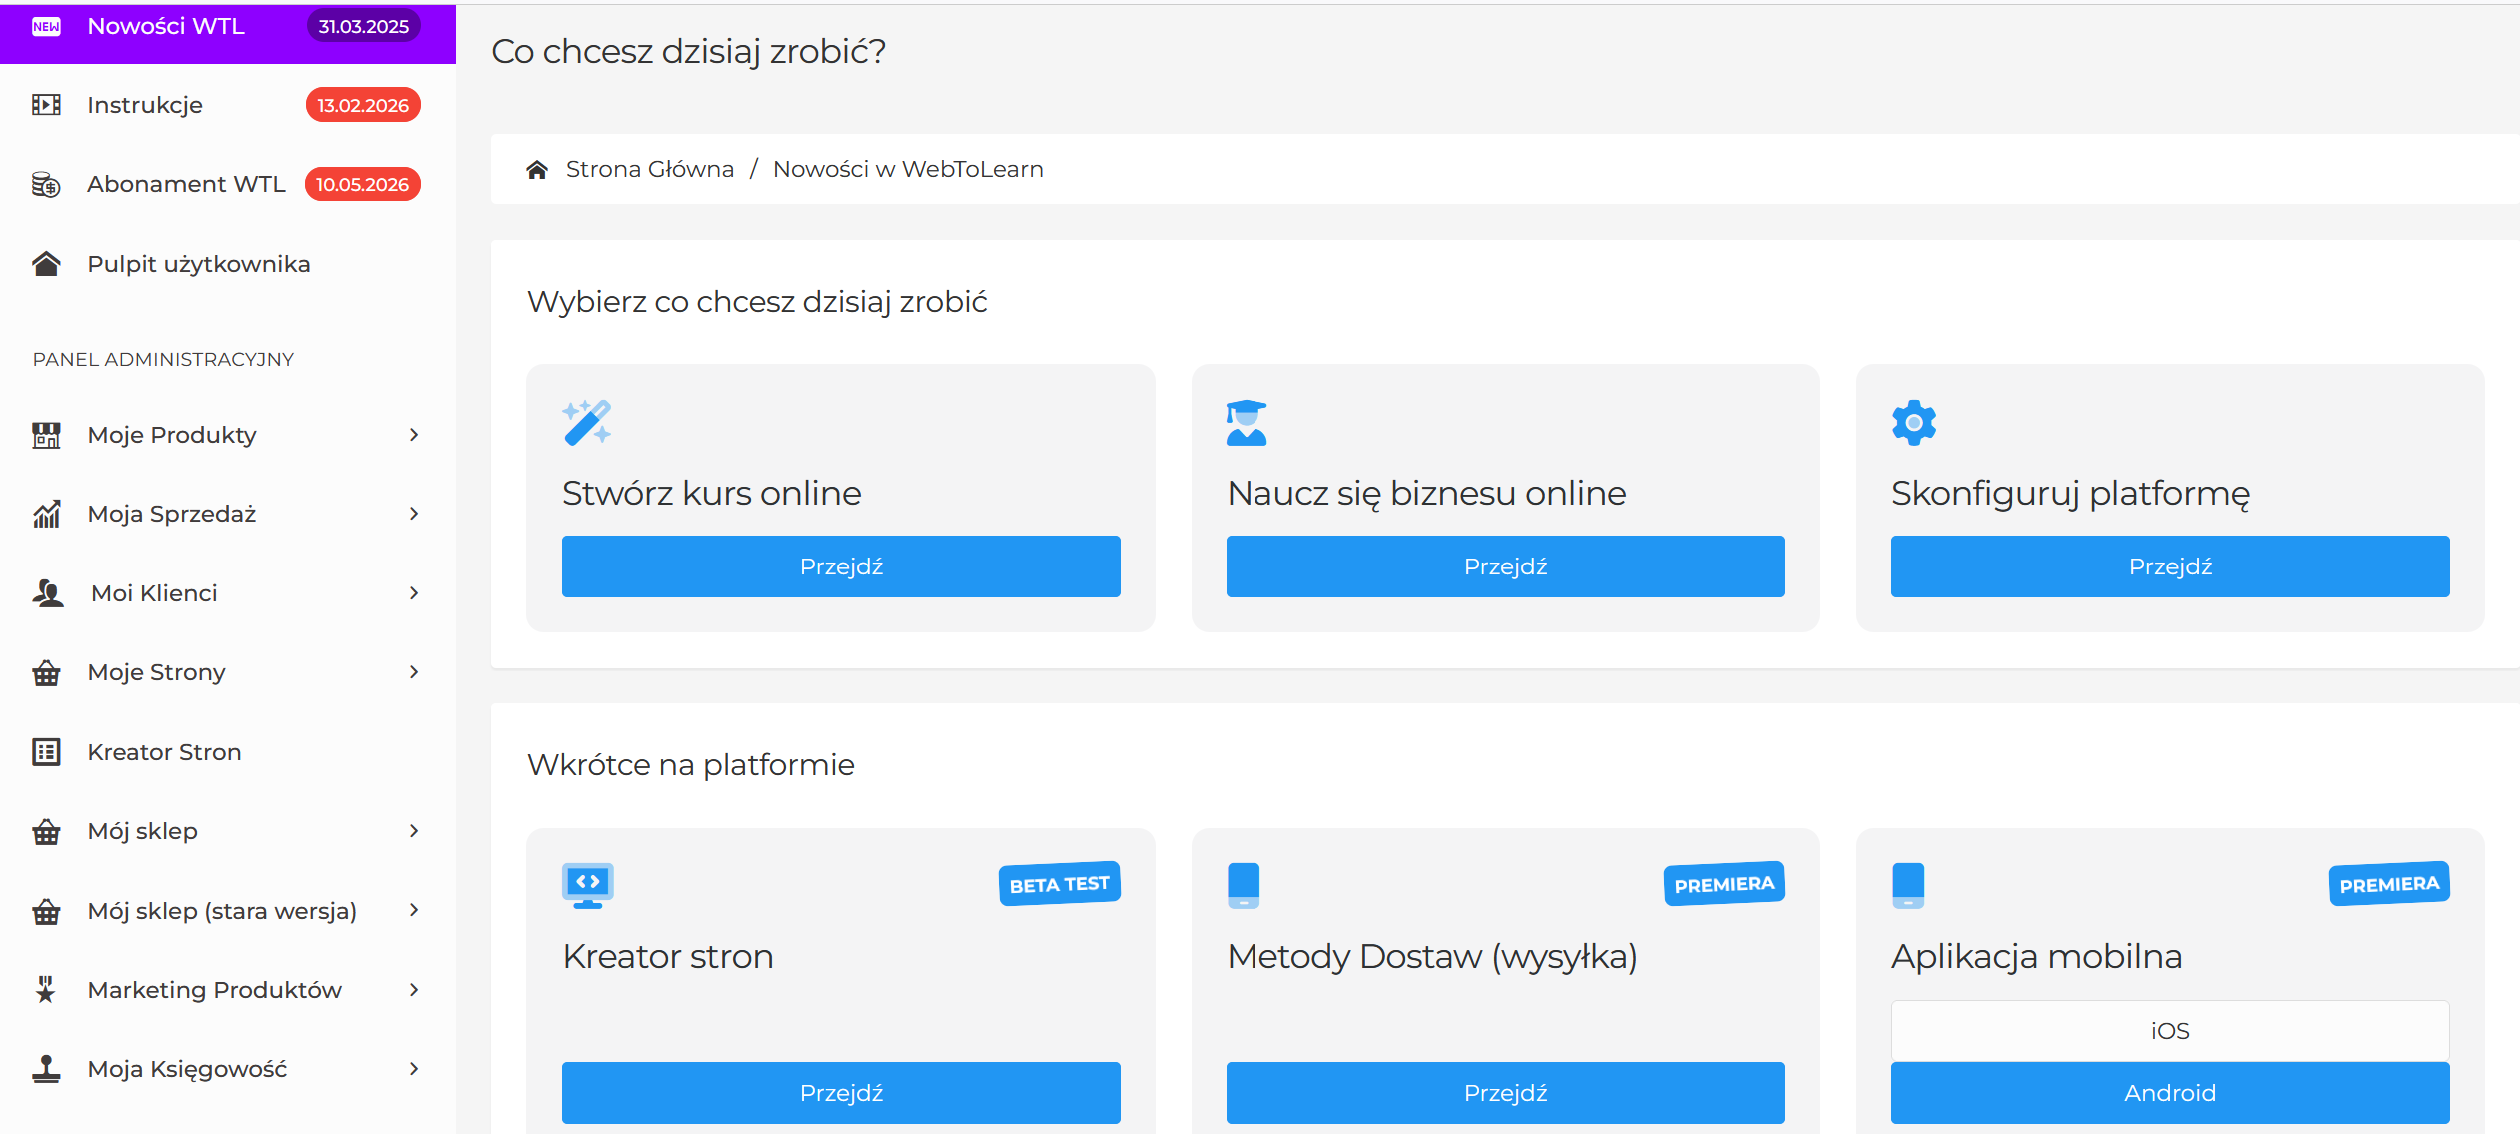Click the Mój sklep basket icon
Viewport: 2520px width, 1134px height.
(x=46, y=830)
